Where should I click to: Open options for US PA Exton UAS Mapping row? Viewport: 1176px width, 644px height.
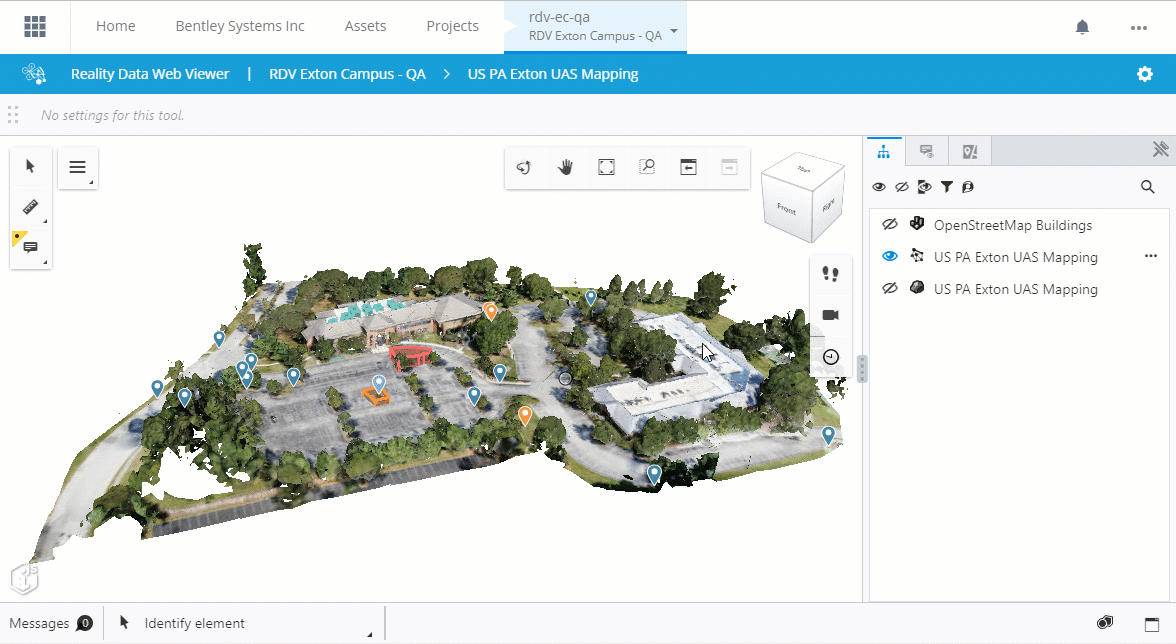[x=1150, y=256]
